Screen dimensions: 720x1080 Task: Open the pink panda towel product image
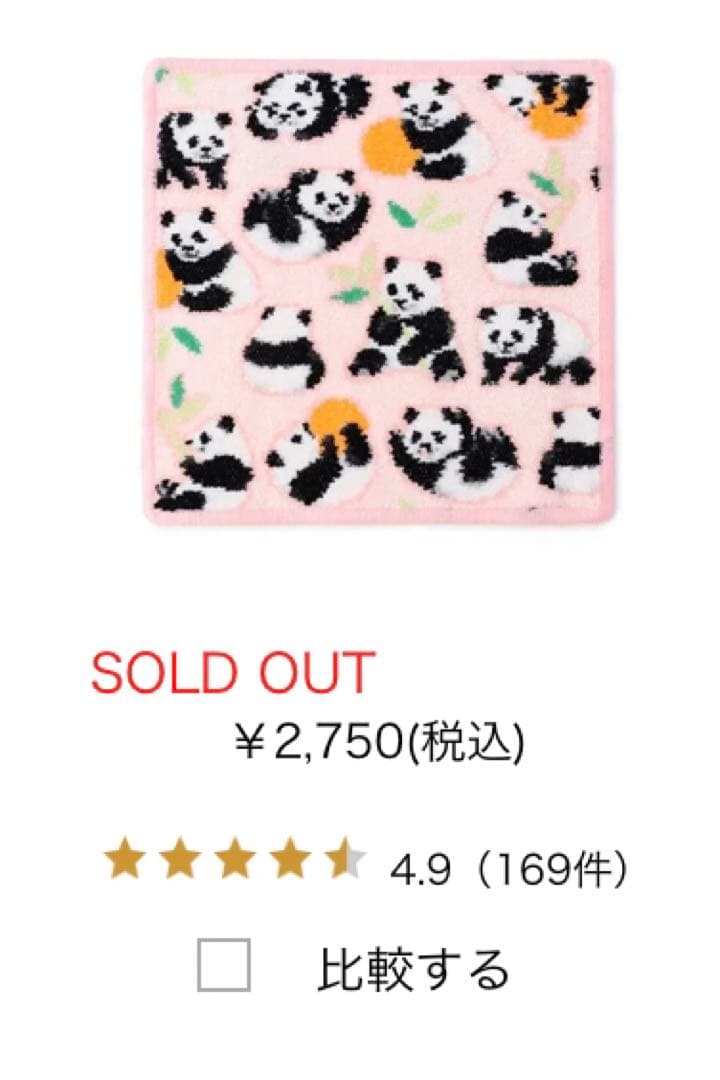point(378,291)
